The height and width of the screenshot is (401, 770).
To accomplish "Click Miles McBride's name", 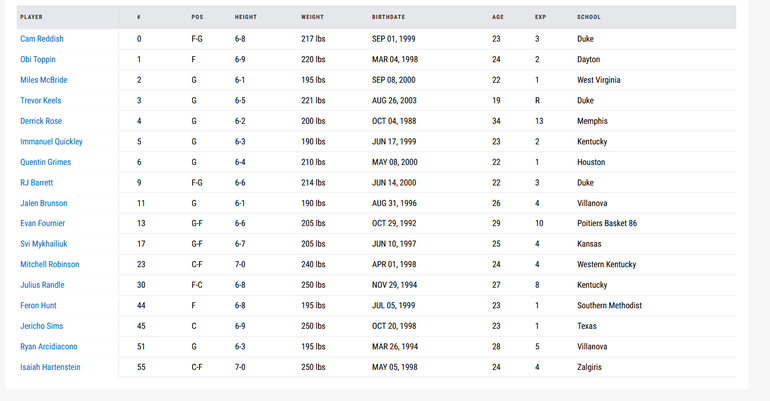I will [44, 80].
